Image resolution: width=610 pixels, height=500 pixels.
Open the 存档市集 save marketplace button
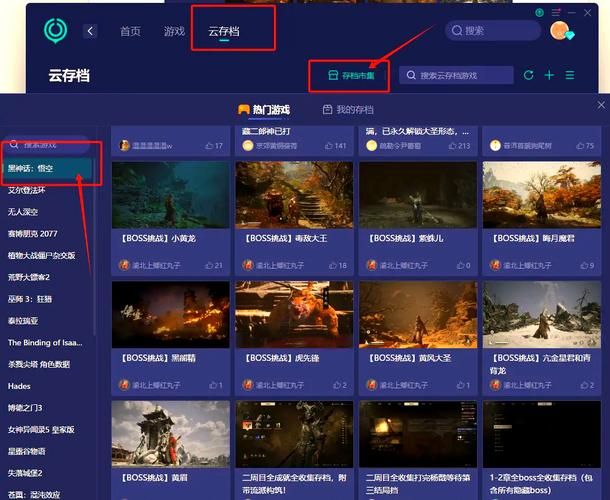(351, 75)
